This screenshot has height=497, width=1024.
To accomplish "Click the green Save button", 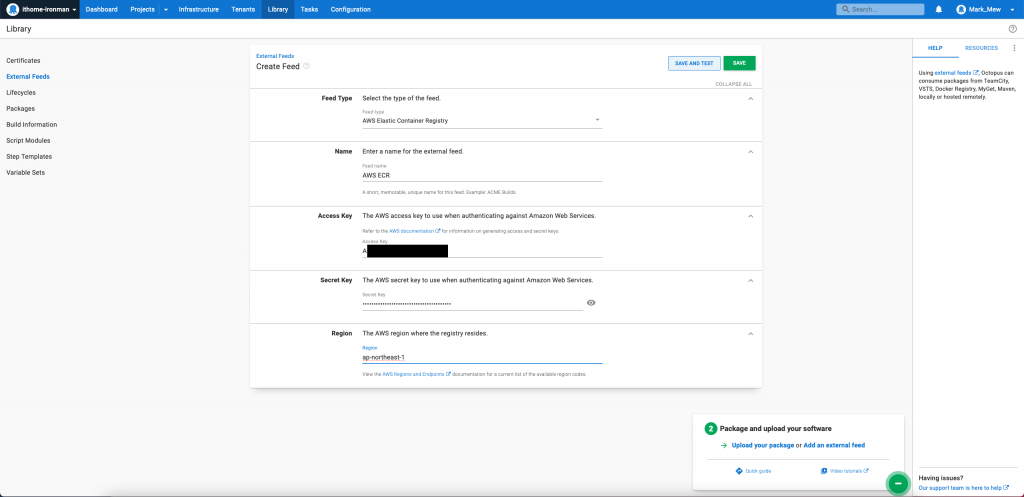I will (739, 63).
